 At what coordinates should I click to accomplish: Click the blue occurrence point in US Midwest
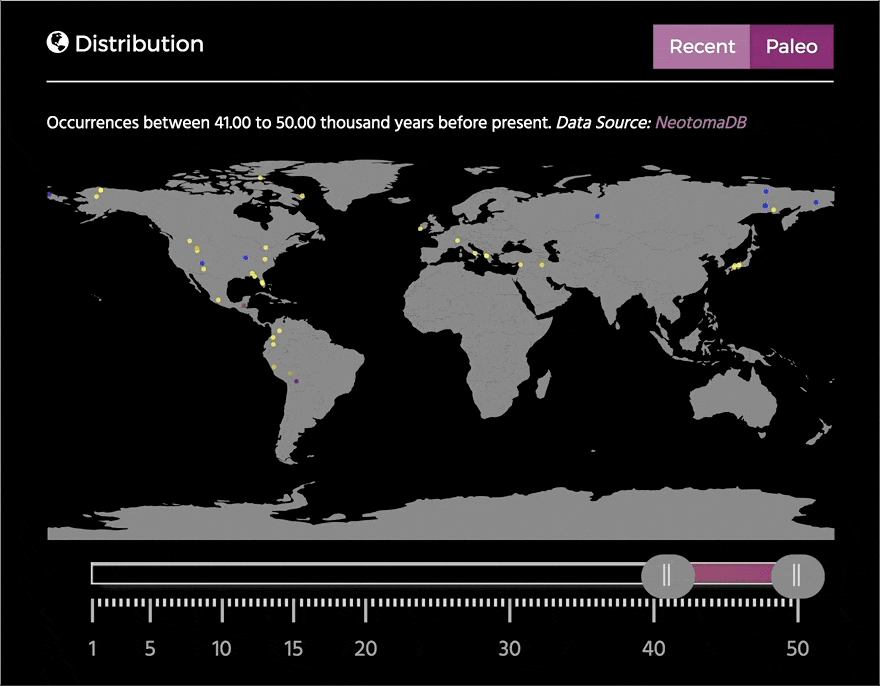pos(245,256)
